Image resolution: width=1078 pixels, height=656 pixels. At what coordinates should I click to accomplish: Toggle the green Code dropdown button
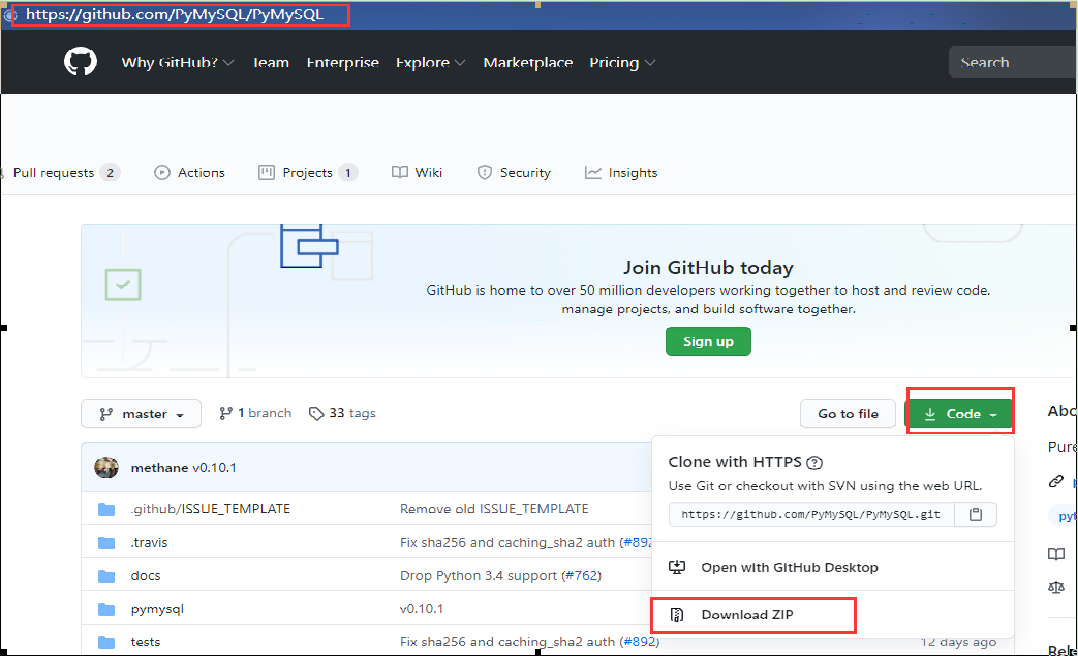[960, 414]
